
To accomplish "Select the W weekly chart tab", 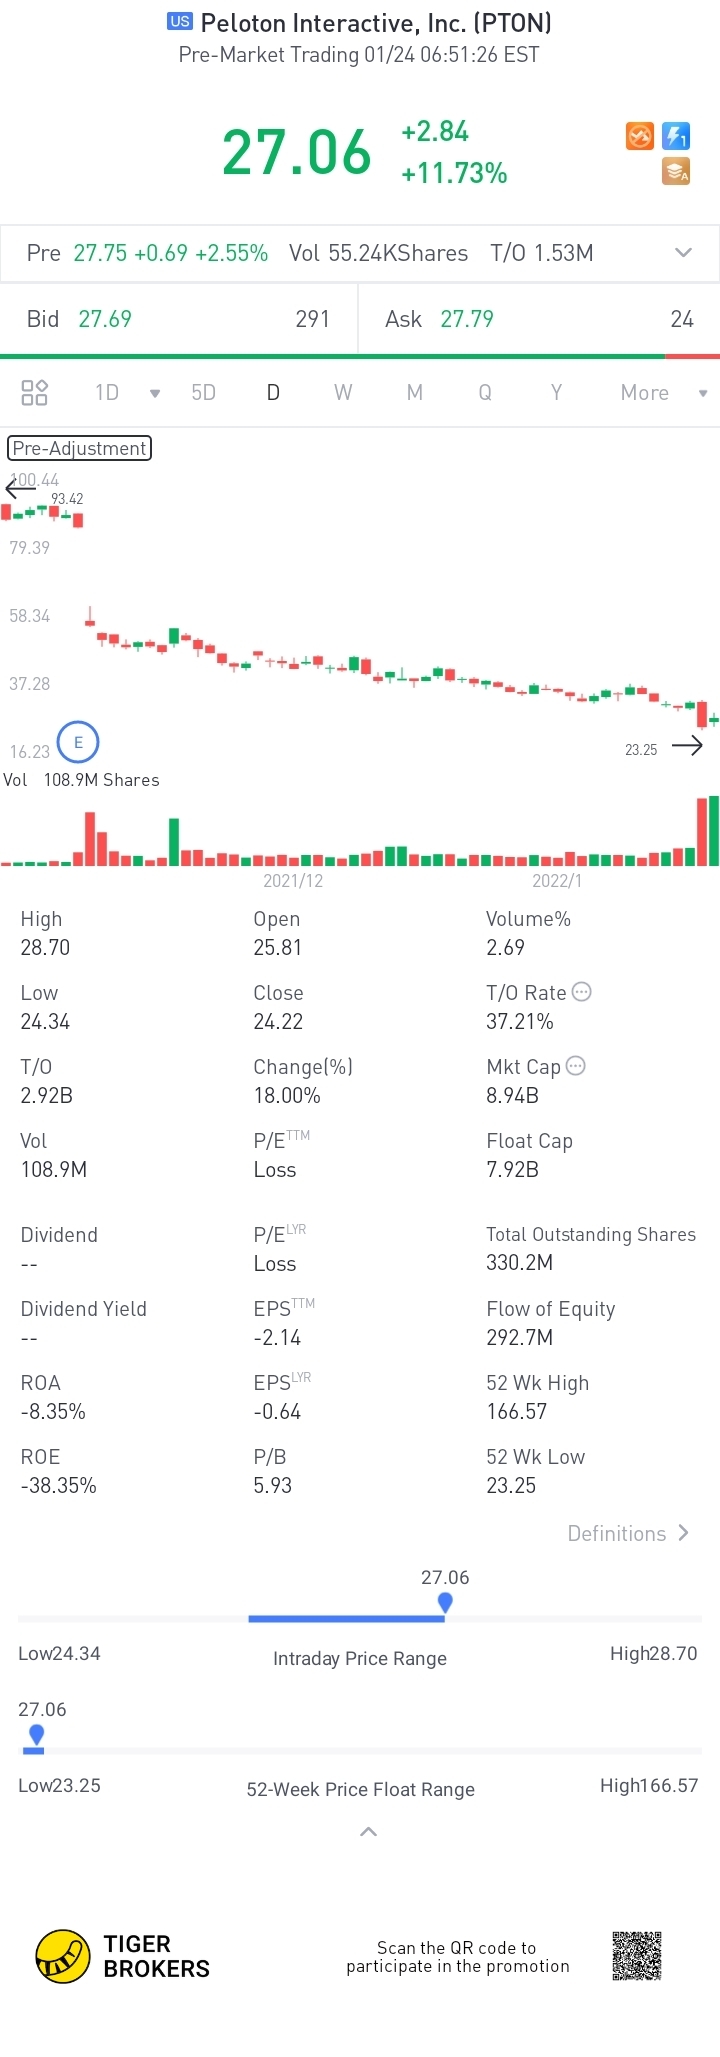I will pos(343,392).
